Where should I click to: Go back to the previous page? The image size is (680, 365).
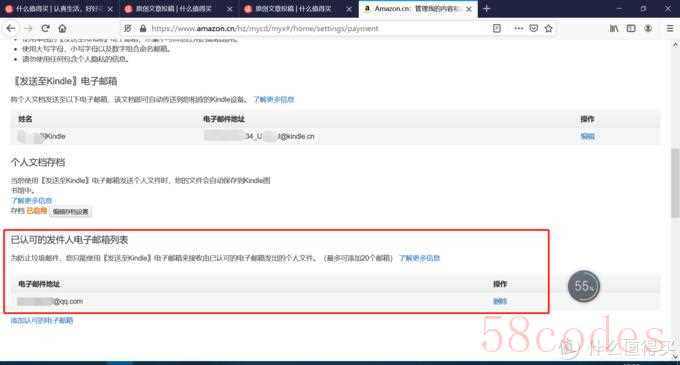11,28
